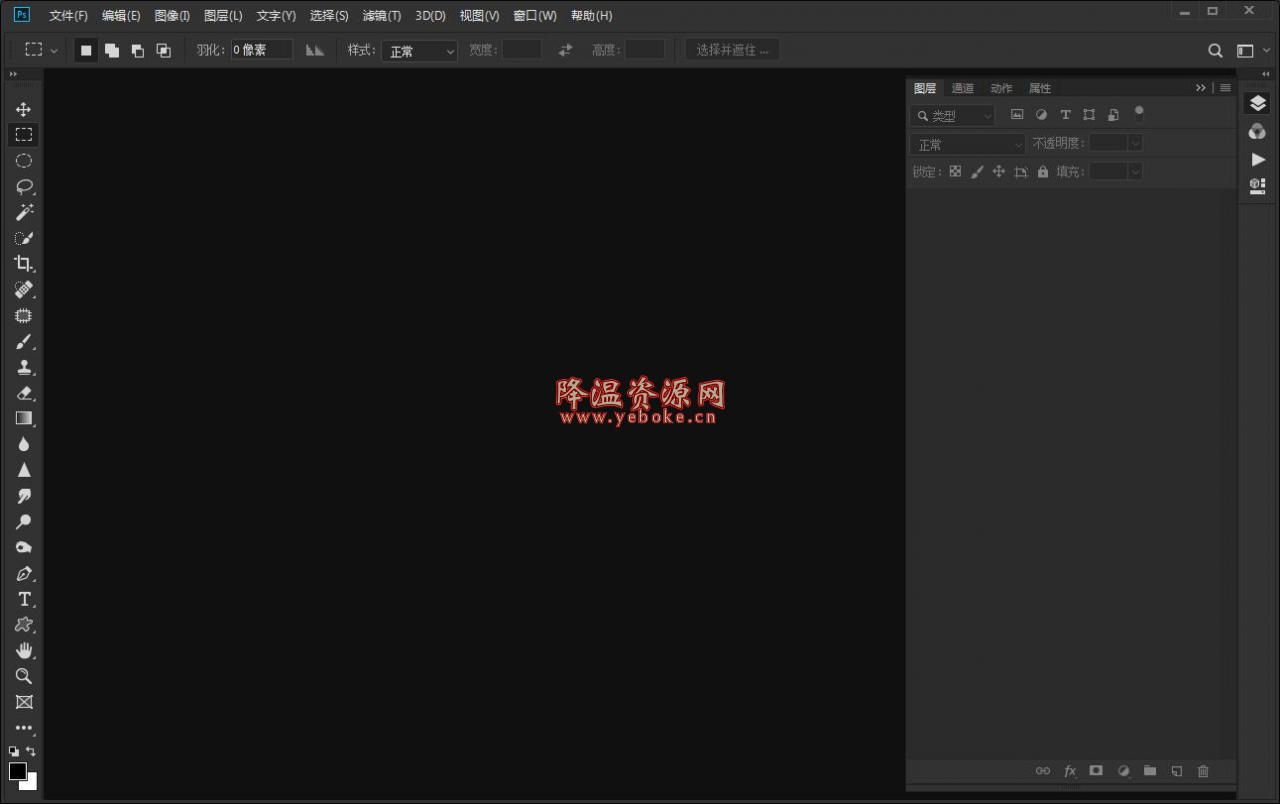Switch to the 通道 tab
The image size is (1280, 804).
click(963, 88)
